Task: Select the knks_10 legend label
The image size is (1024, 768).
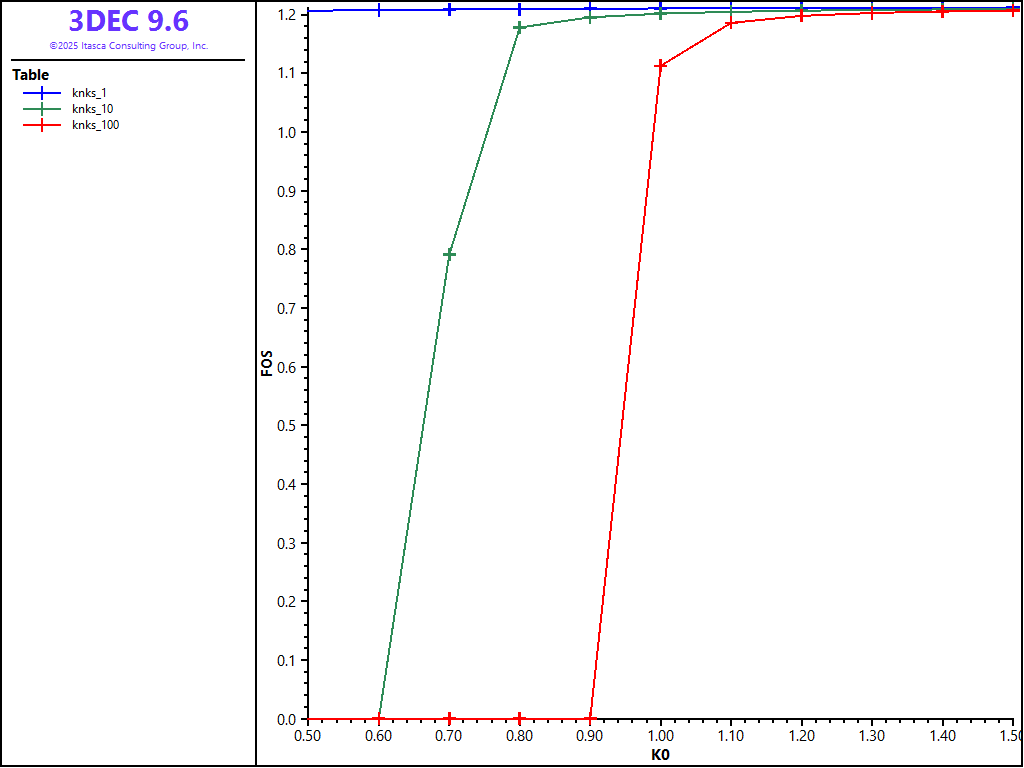Action: [x=92, y=109]
